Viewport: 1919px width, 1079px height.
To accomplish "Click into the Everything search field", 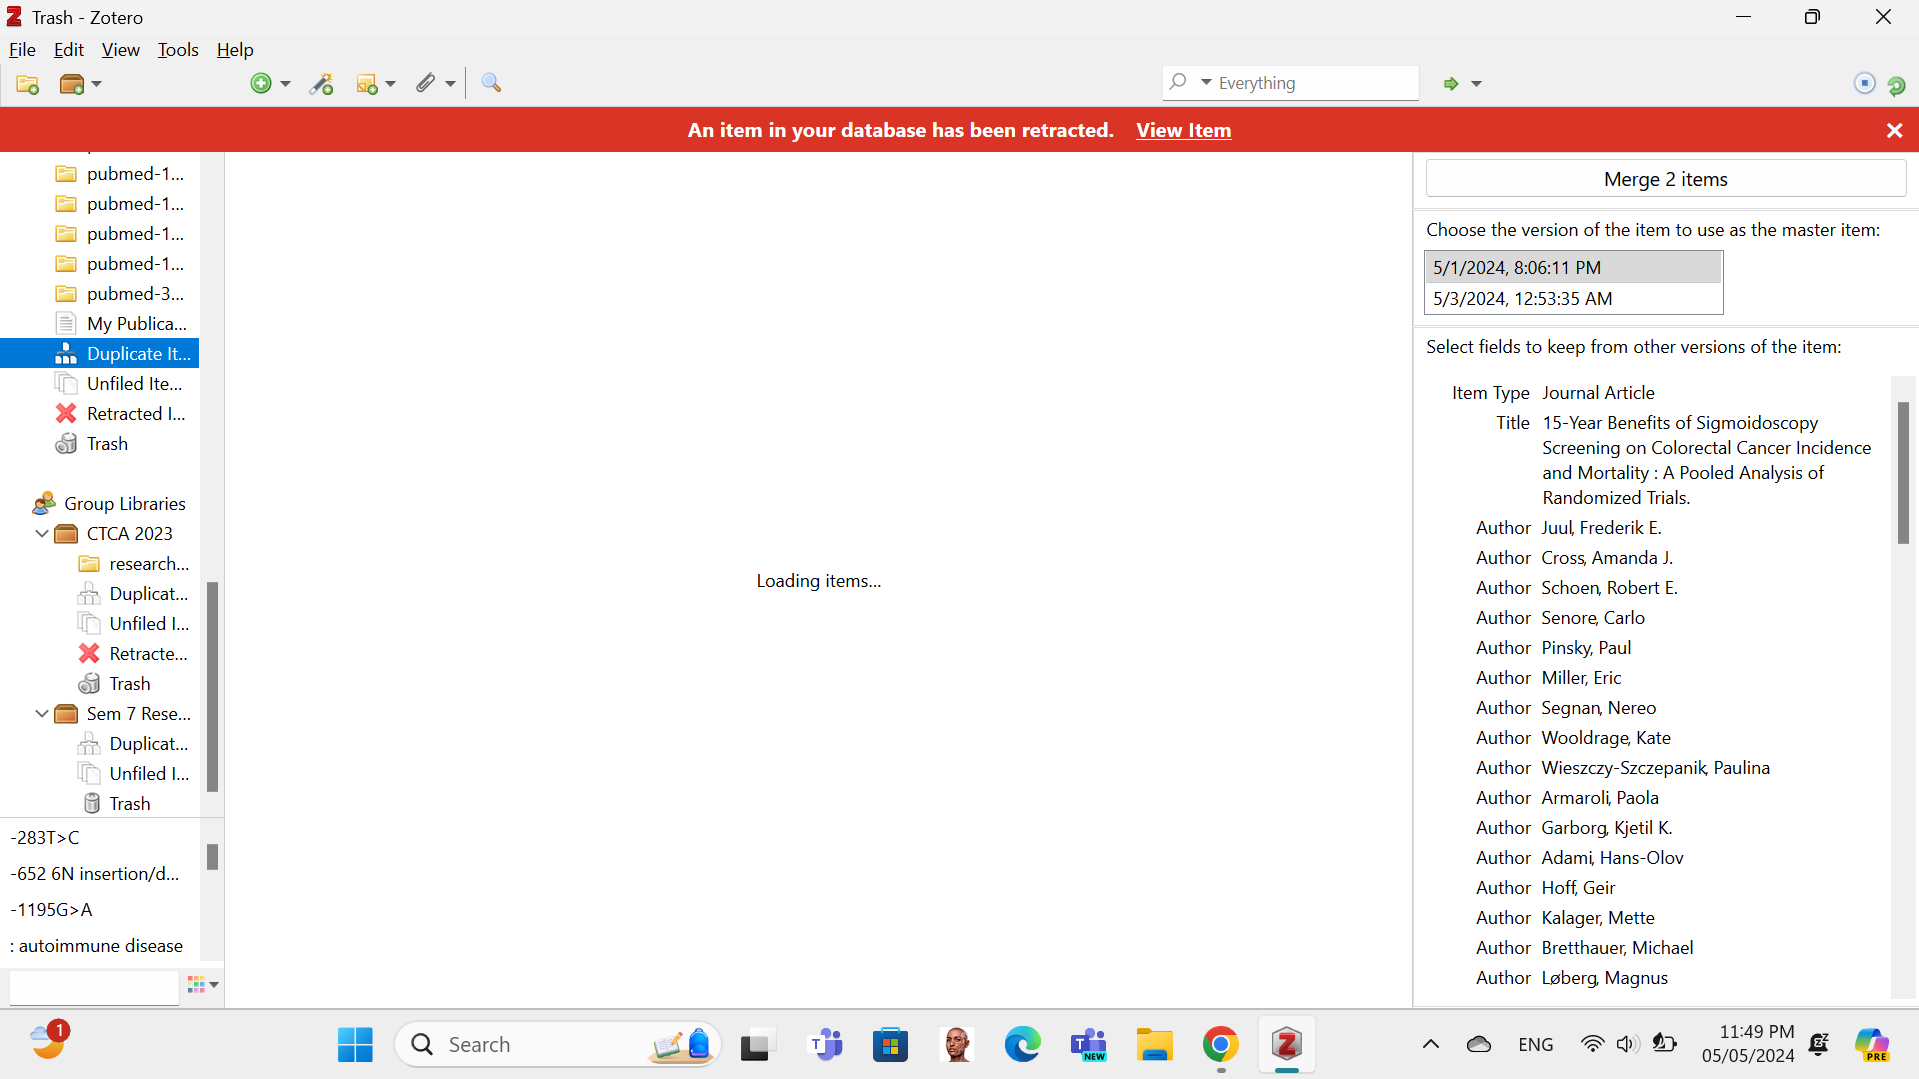I will 1315,83.
